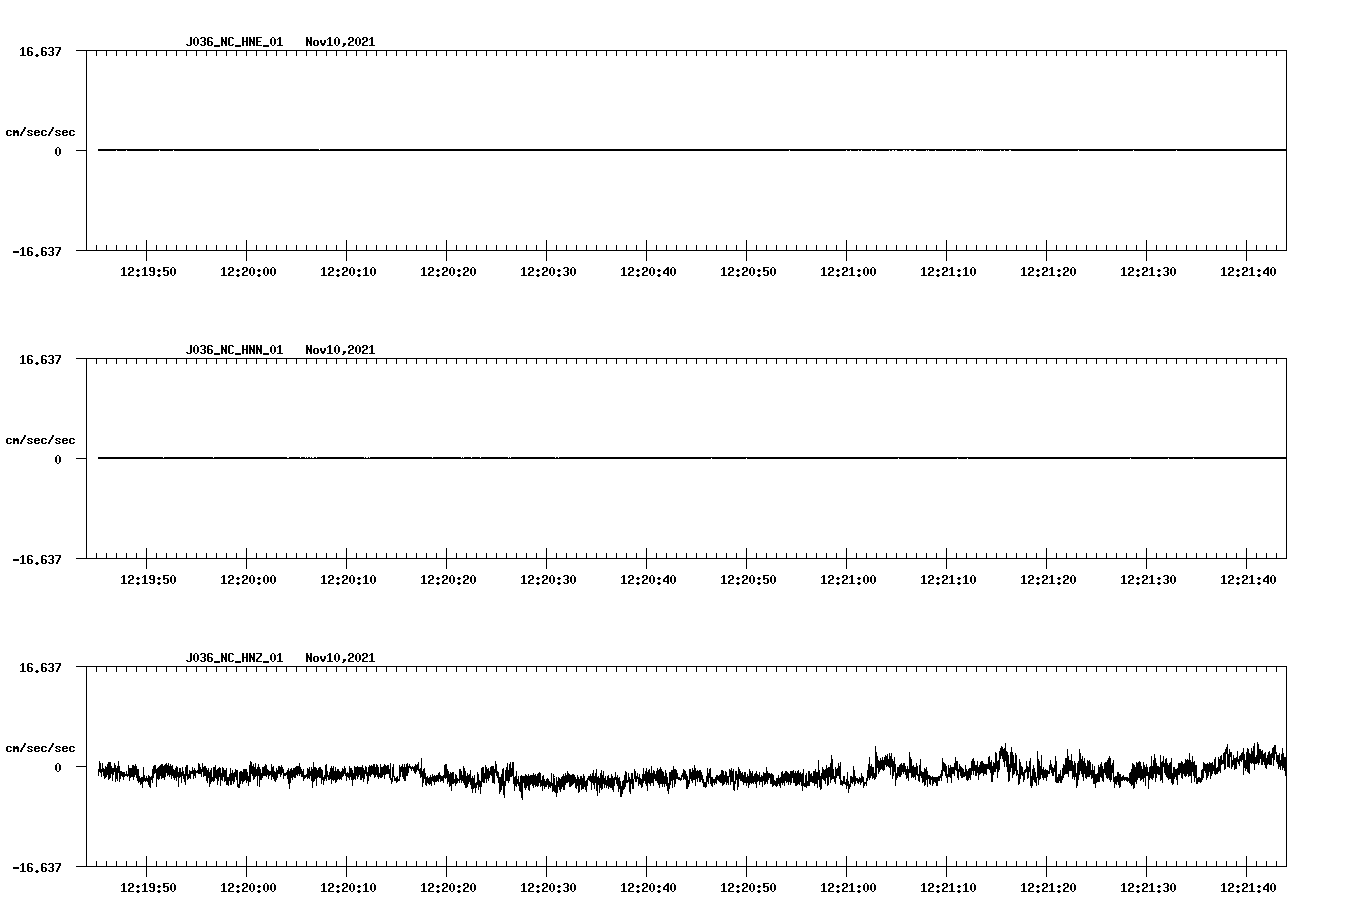Select the 12:21:40 time label under HNN plot
This screenshot has width=1358, height=924.
1248,580
